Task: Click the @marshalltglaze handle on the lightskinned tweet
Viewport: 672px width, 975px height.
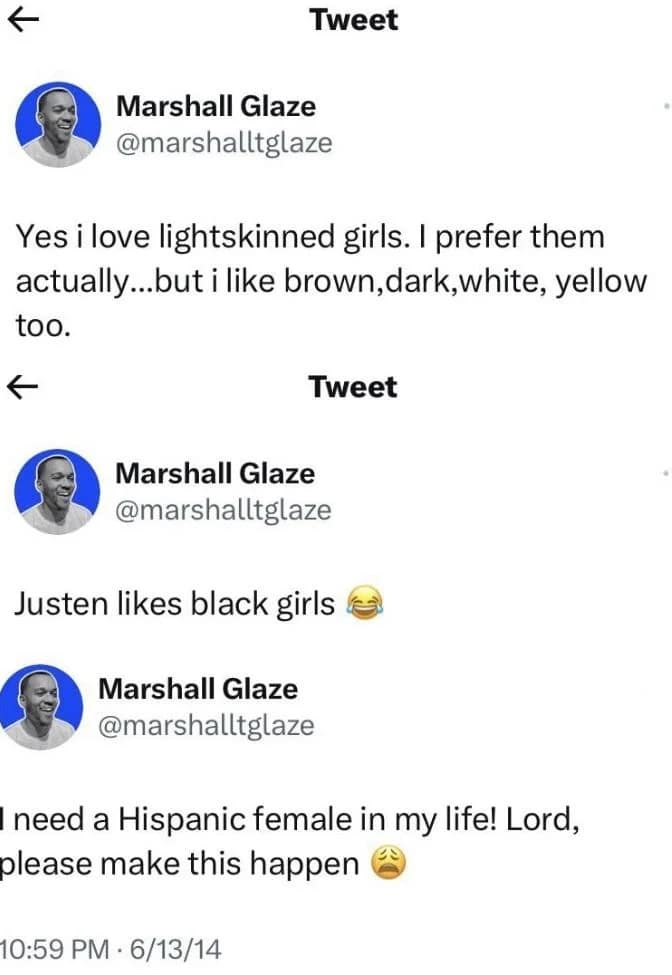Action: (x=224, y=143)
